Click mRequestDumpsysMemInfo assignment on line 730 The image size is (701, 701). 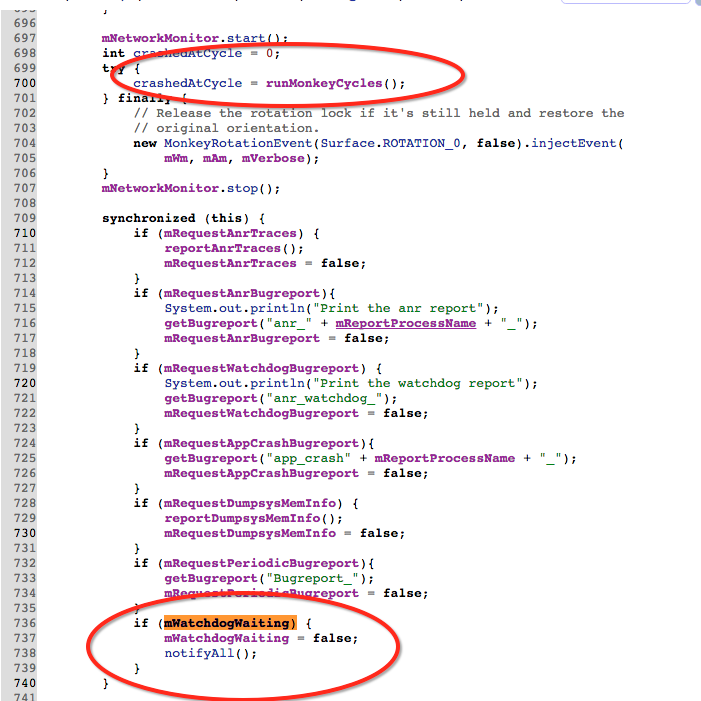click(250, 533)
